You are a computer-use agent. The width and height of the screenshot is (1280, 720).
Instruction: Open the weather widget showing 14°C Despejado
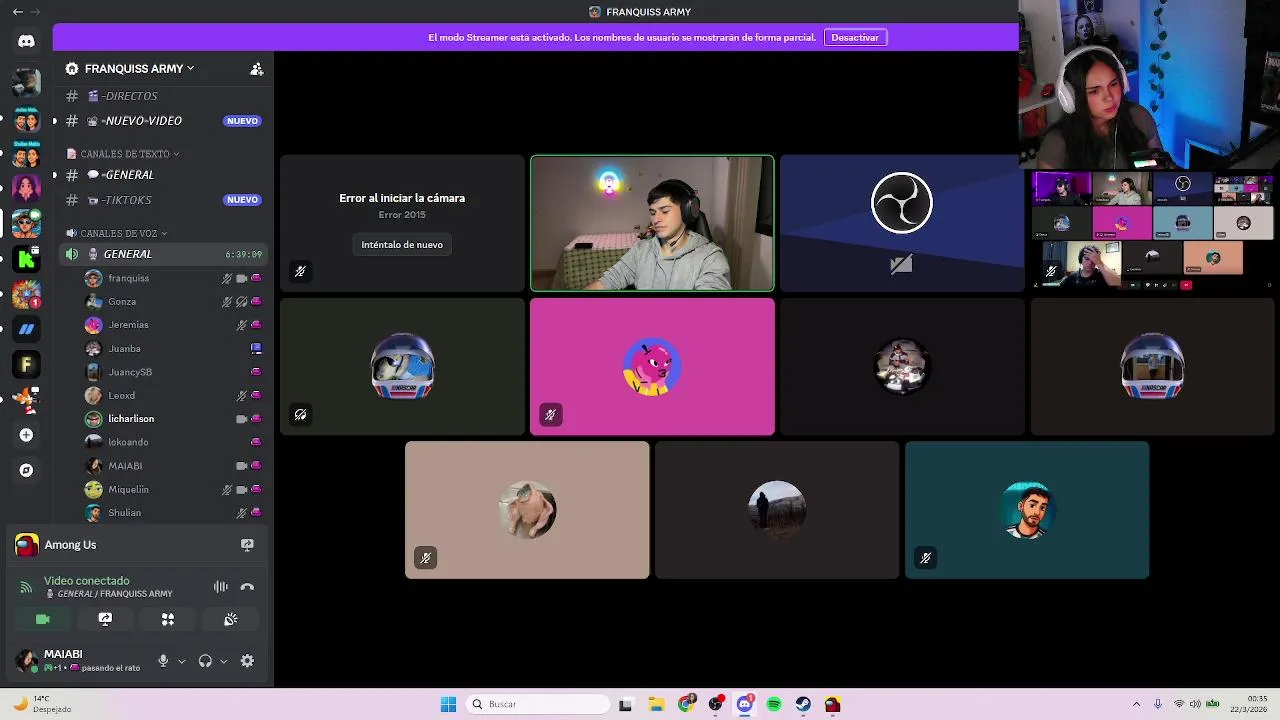pos(42,704)
